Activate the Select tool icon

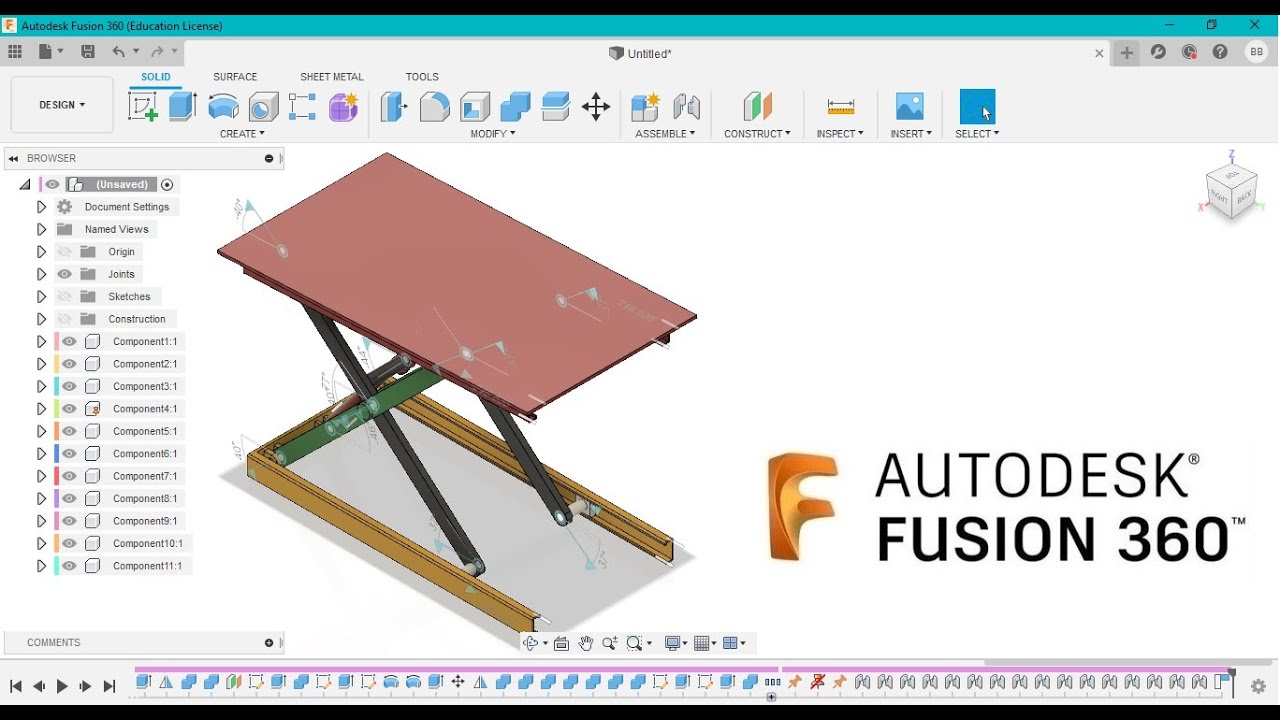pyautogui.click(x=977, y=107)
